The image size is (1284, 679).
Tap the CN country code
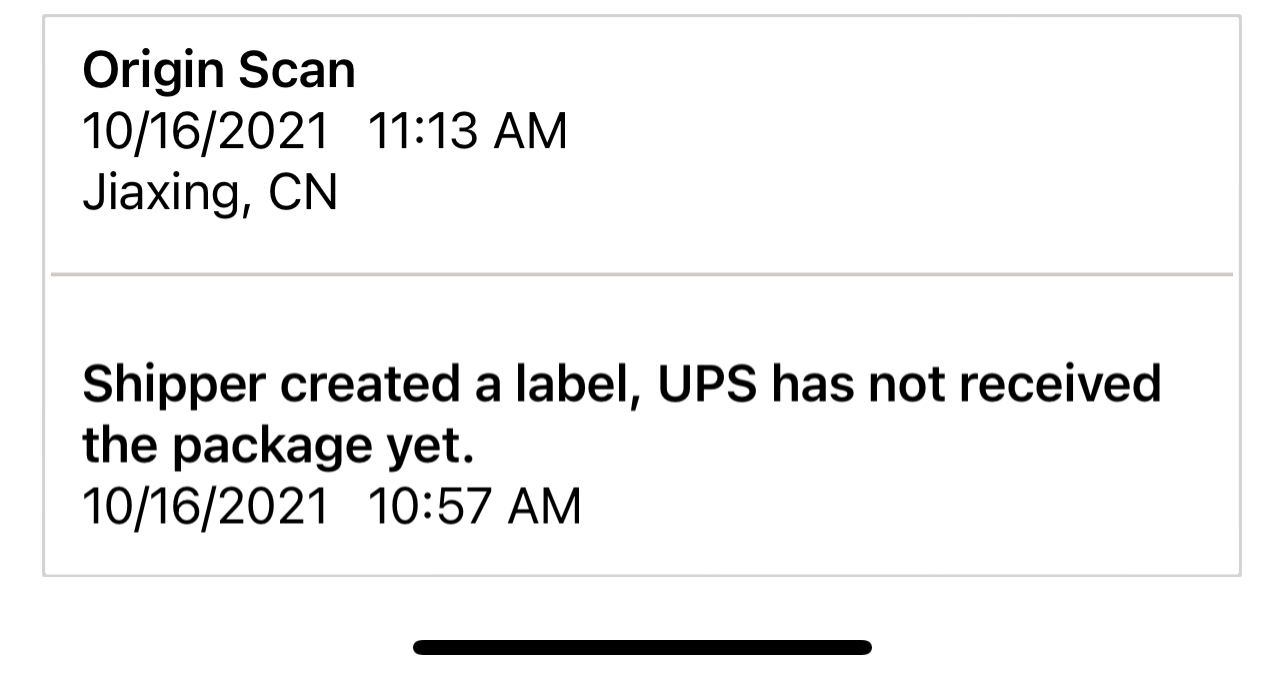(x=303, y=193)
